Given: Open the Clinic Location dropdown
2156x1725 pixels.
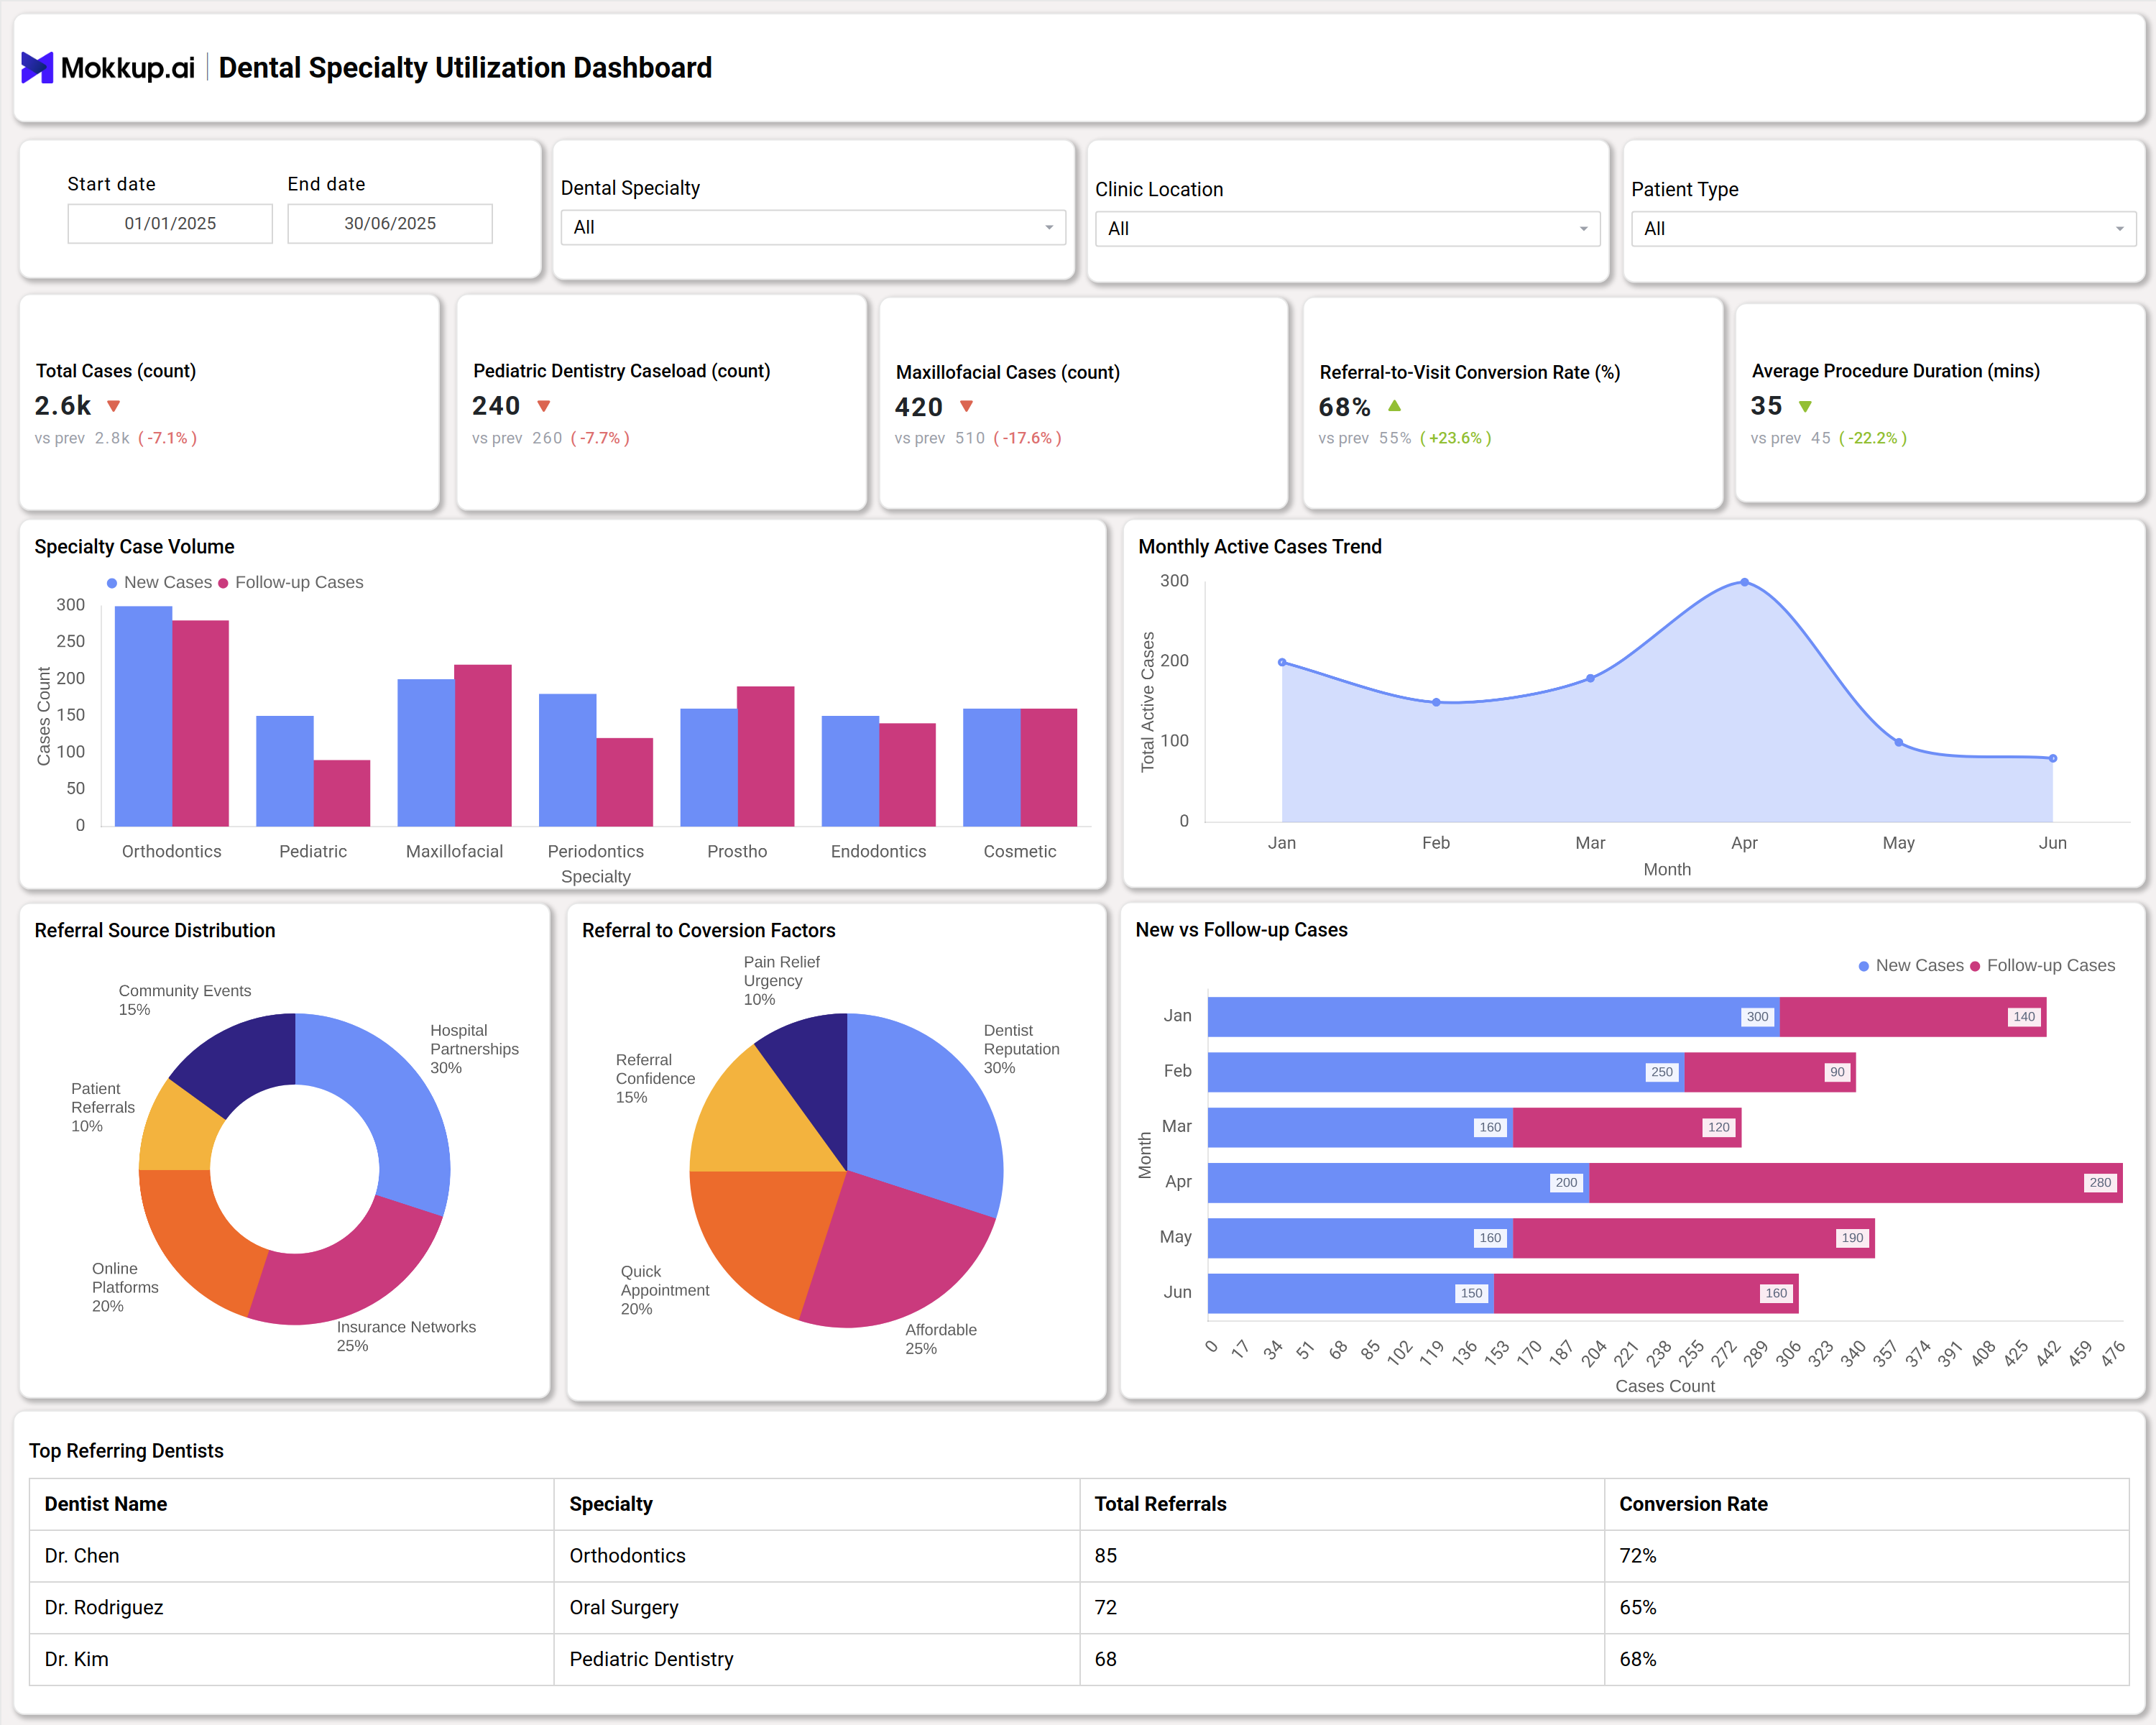Looking at the screenshot, I should pos(1347,229).
